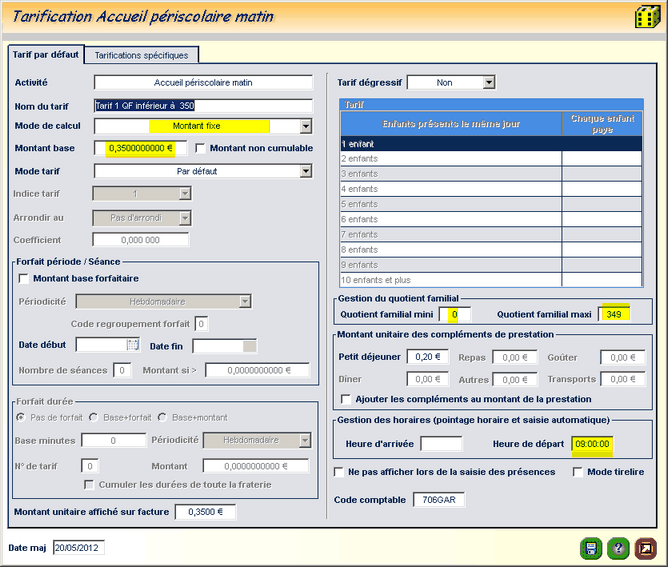Enable Ajouter les compléments au montant
The width and height of the screenshot is (668, 567).
pyautogui.click(x=346, y=399)
